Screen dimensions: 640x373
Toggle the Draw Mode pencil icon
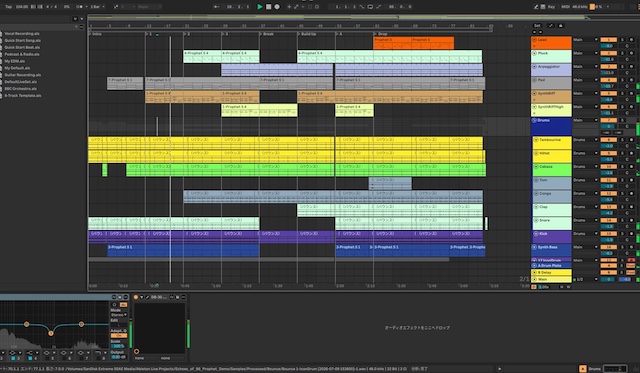pyautogui.click(x=536, y=7)
